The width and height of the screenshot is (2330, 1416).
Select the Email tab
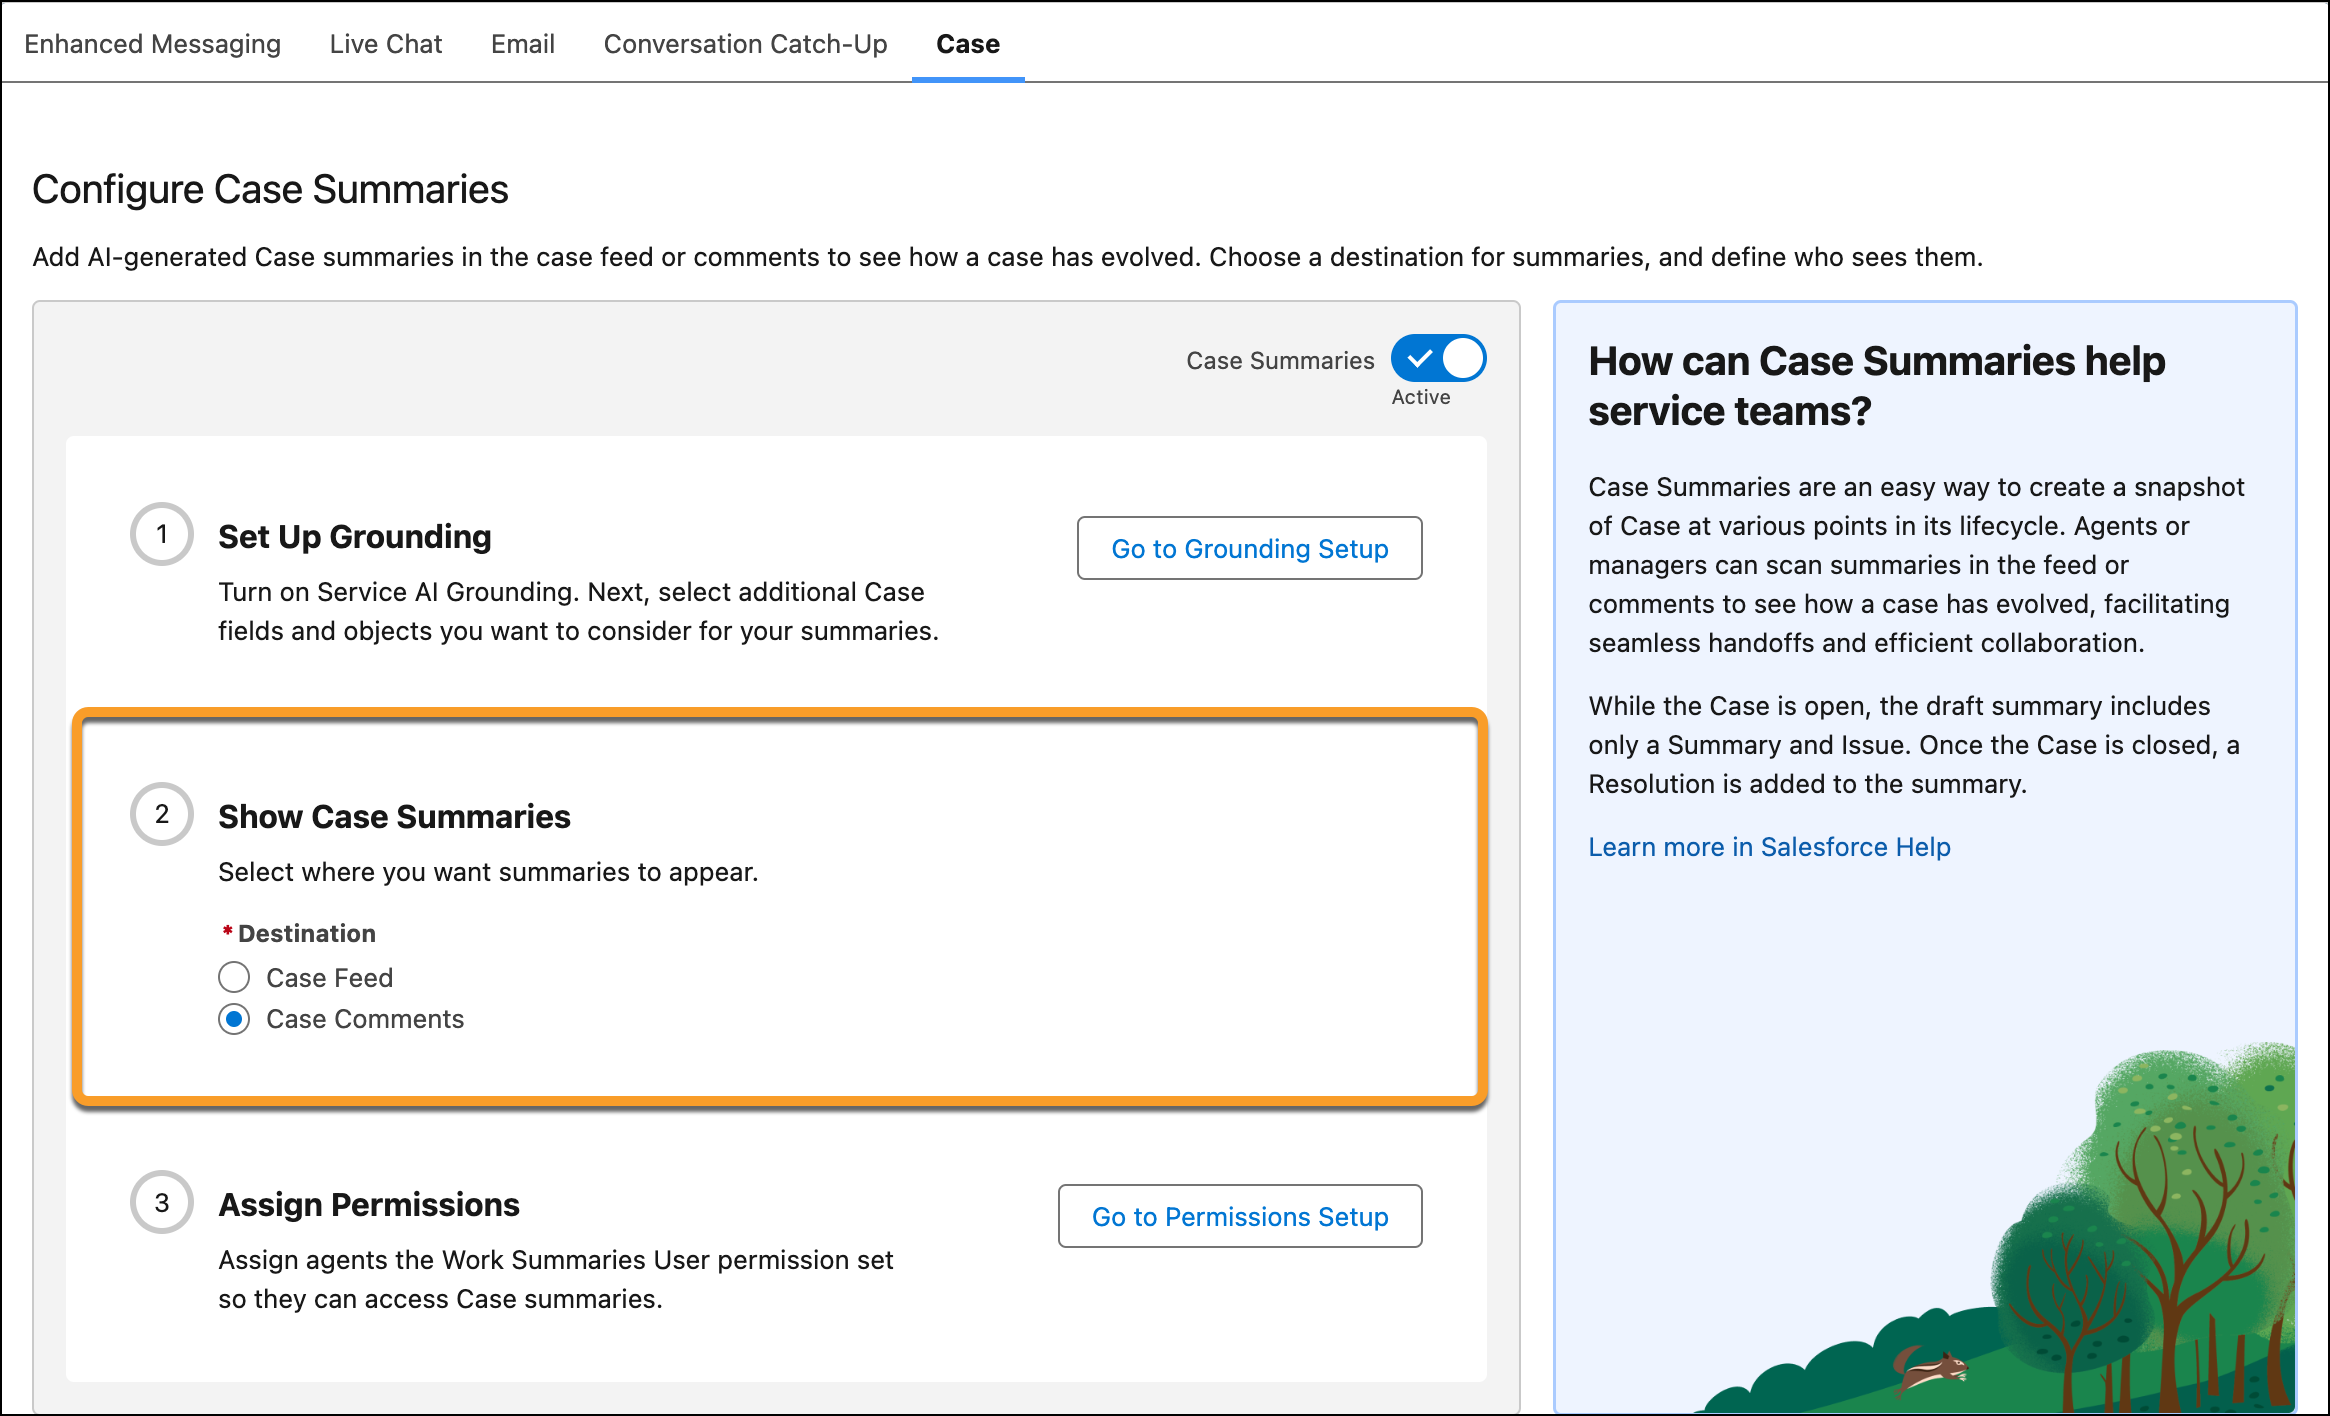click(x=523, y=44)
